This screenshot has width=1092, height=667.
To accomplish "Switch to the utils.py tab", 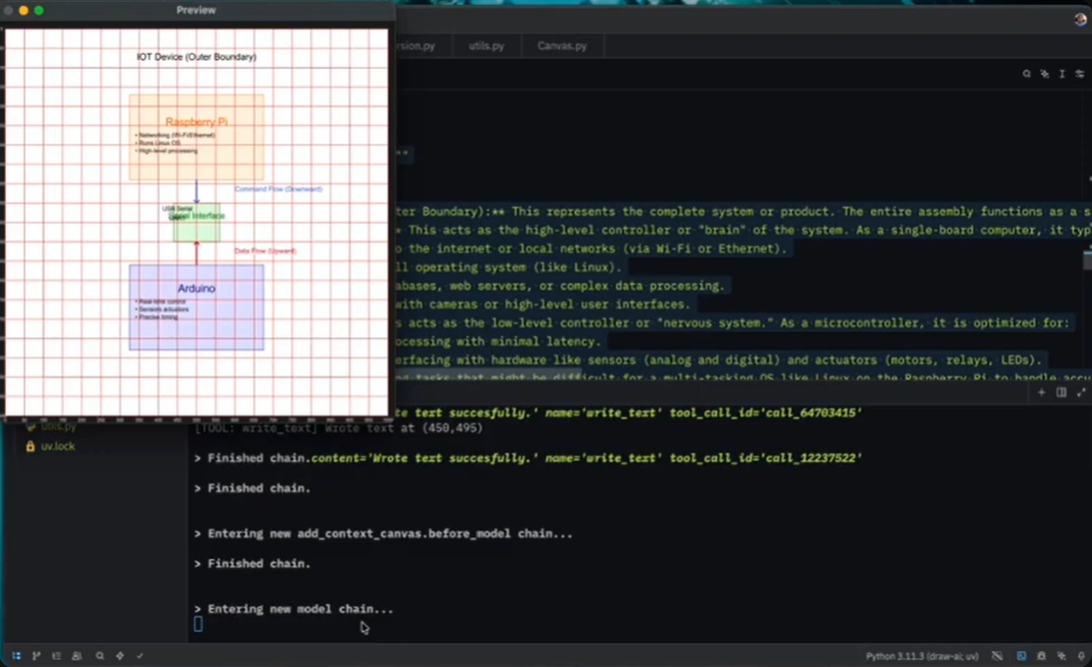I will click(x=486, y=46).
